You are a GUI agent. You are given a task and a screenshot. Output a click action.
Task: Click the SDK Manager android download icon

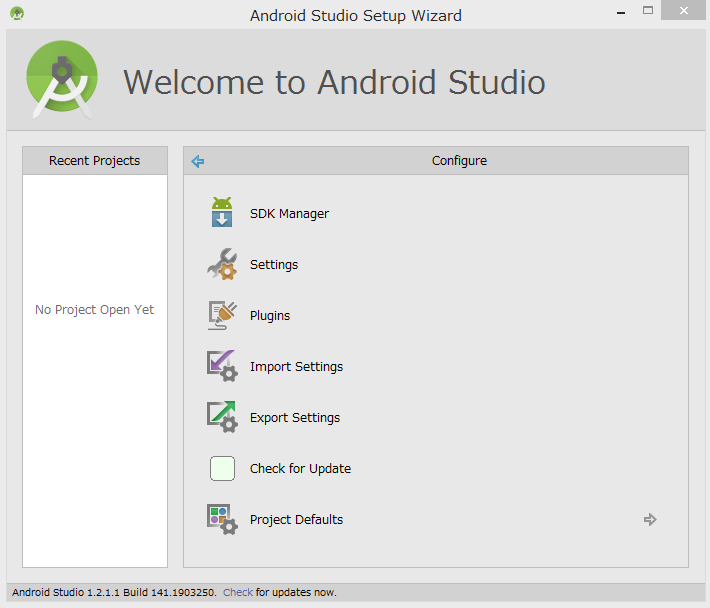[222, 212]
